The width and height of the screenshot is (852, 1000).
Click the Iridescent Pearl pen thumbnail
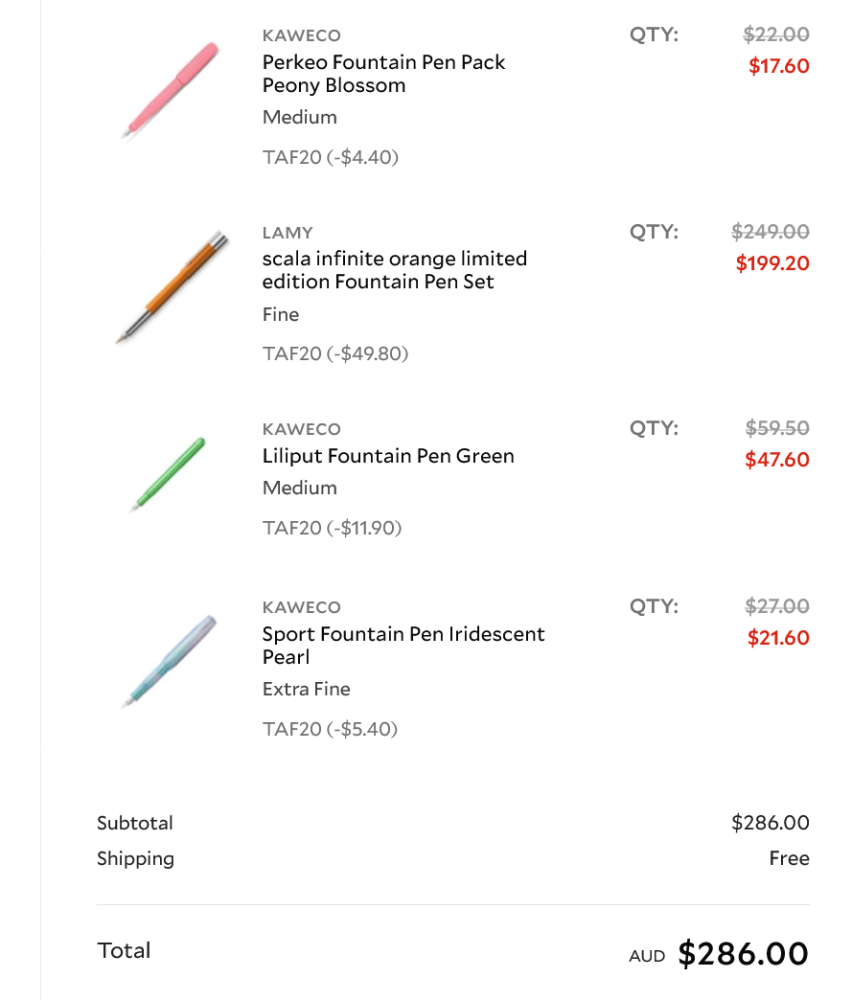pyautogui.click(x=170, y=655)
